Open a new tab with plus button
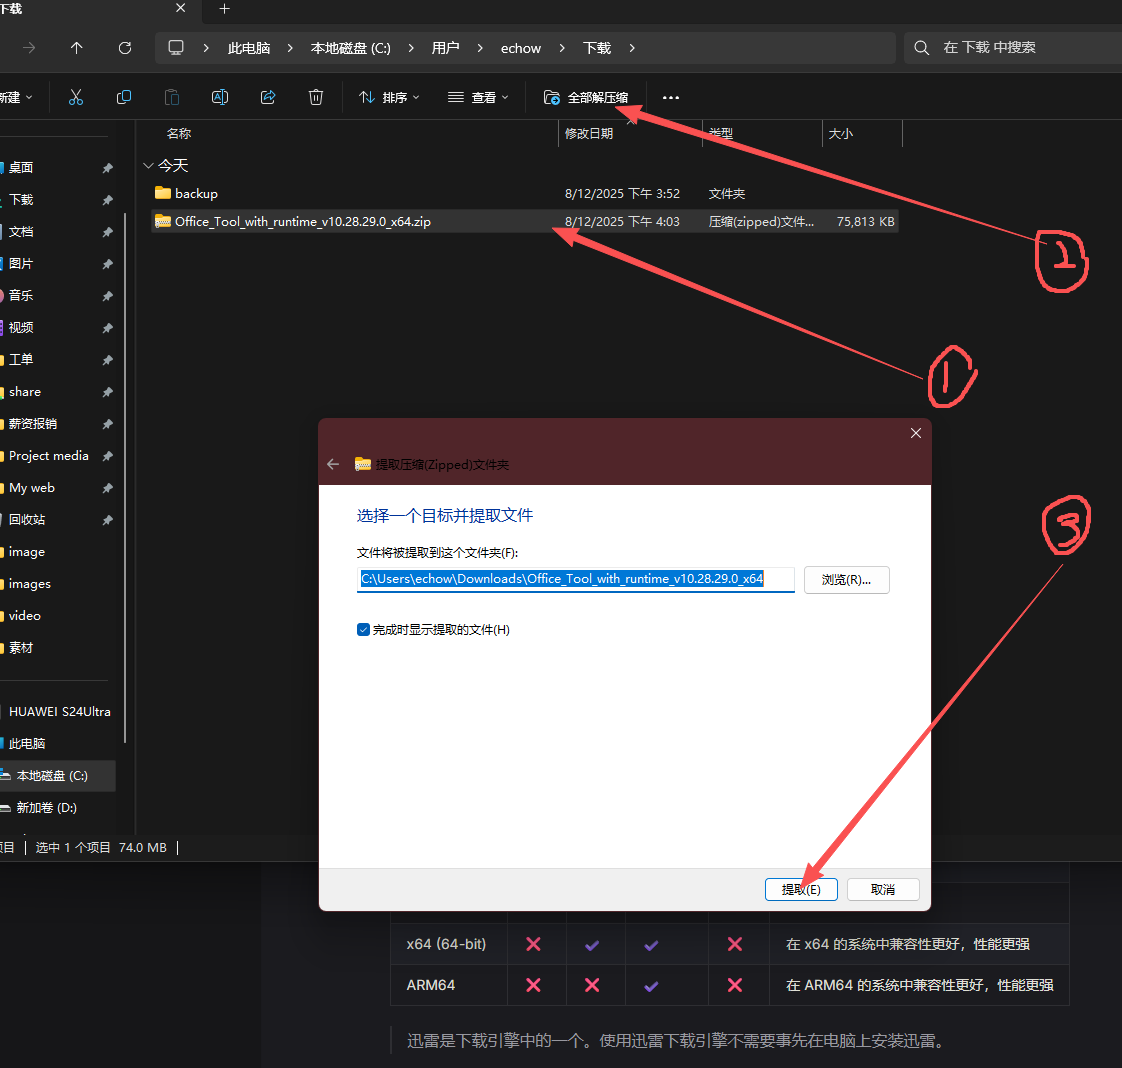Screen dimensions: 1122x1068 (x=225, y=9)
